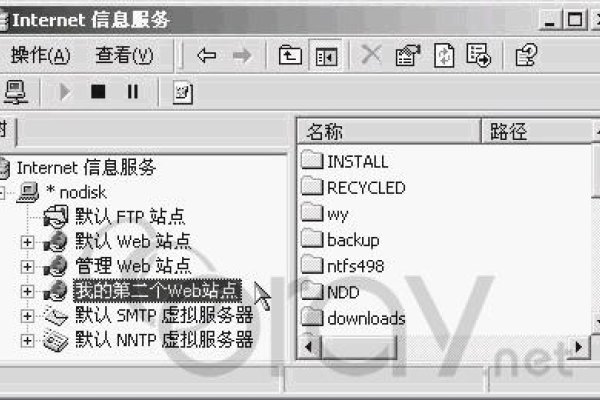Expand the 我的第二个Web站点 node
Image resolution: width=600 pixels, height=400 pixels.
point(27,291)
